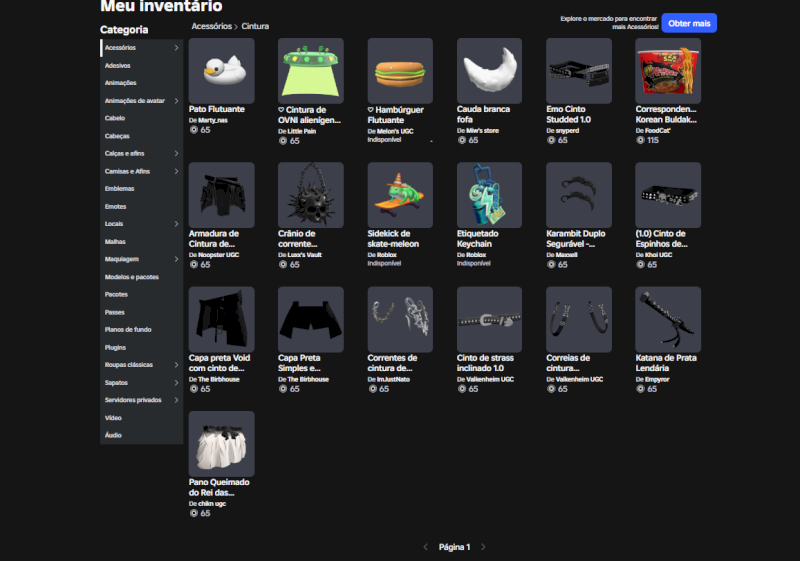Open the Correias de cintura thumbnail
Image resolution: width=800 pixels, height=561 pixels.
tap(579, 319)
